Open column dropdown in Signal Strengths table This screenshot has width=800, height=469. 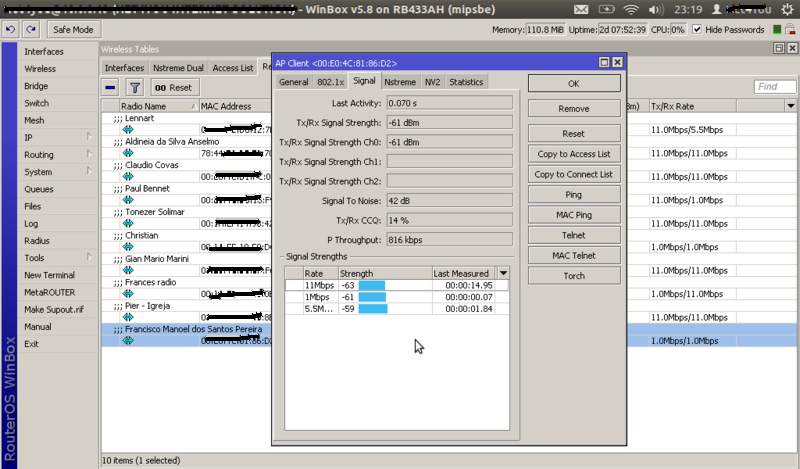[x=503, y=273]
